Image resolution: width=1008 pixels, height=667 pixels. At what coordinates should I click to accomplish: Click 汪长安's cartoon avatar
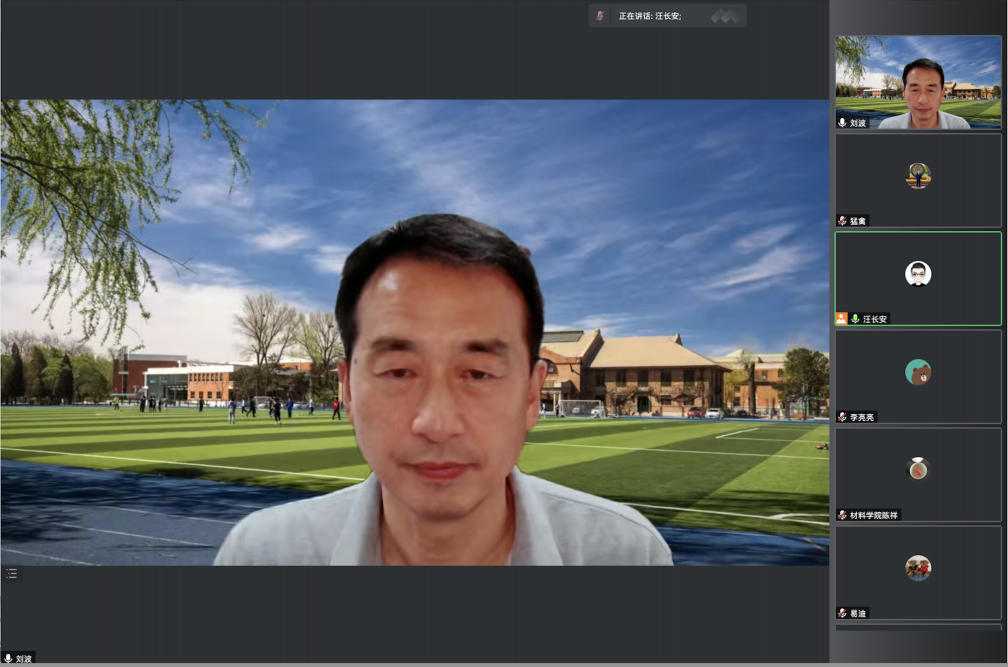(x=918, y=273)
